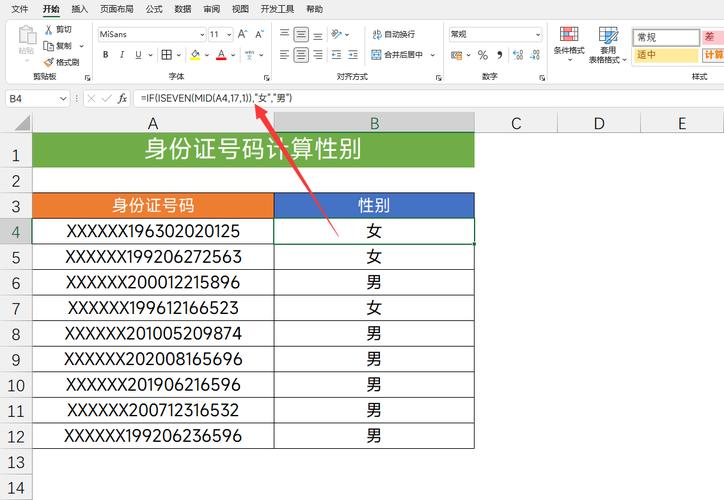Open the font color dropdown arrow
This screenshot has height=500, width=724.
tap(233, 55)
